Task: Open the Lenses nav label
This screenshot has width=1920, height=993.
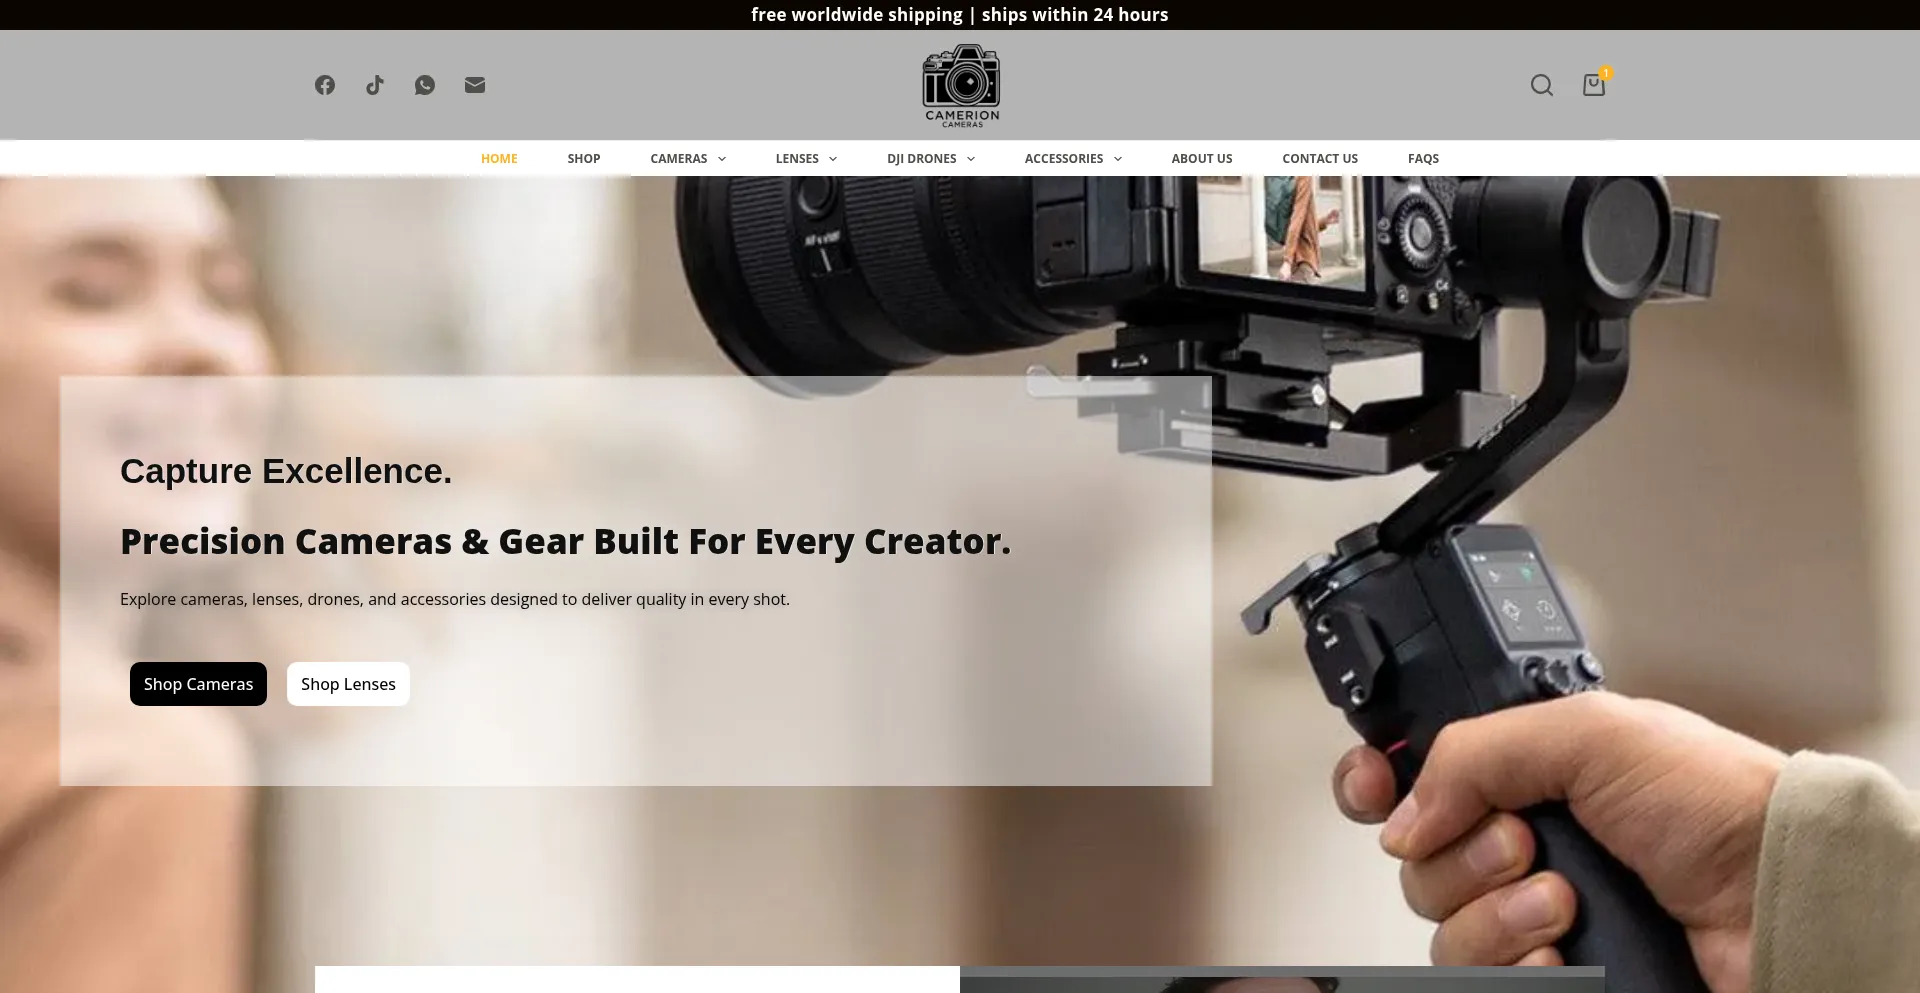Action: coord(797,159)
